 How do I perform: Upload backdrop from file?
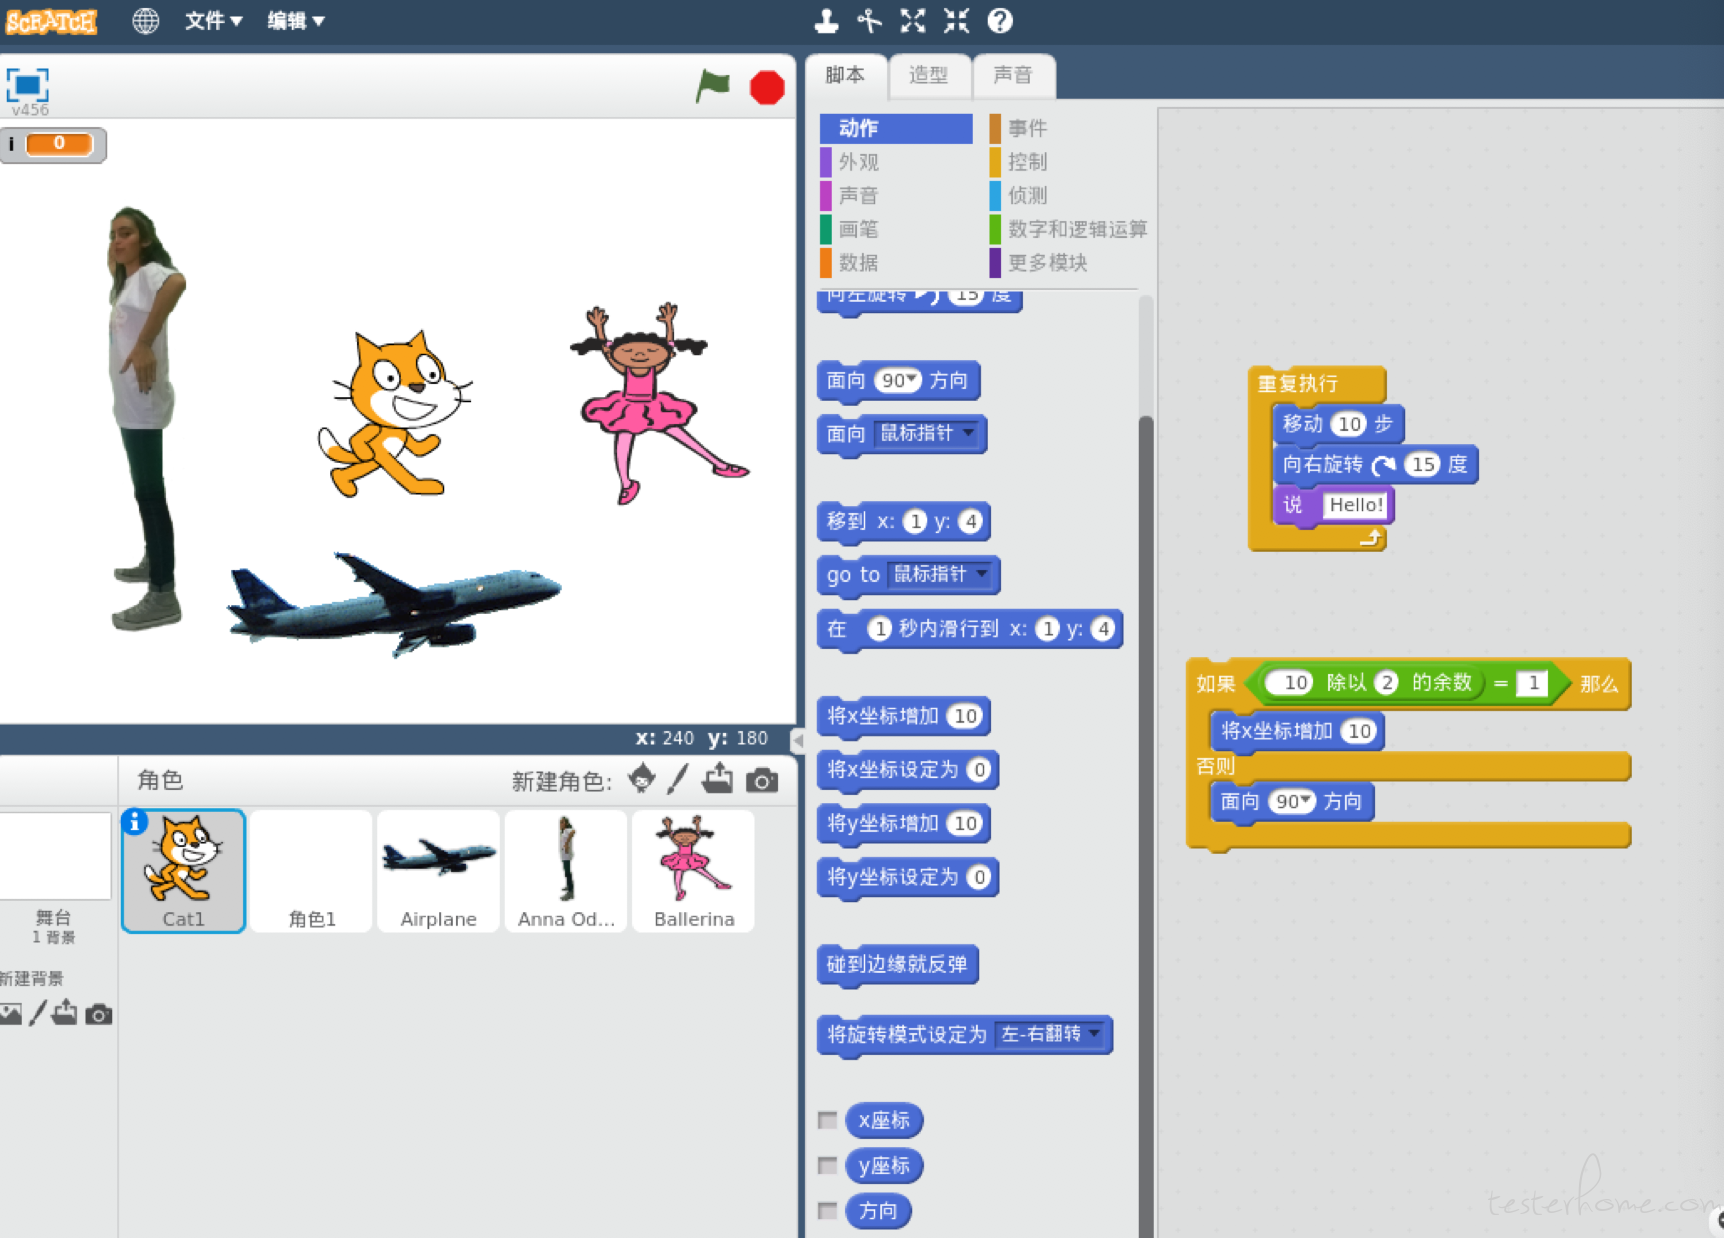point(65,1012)
